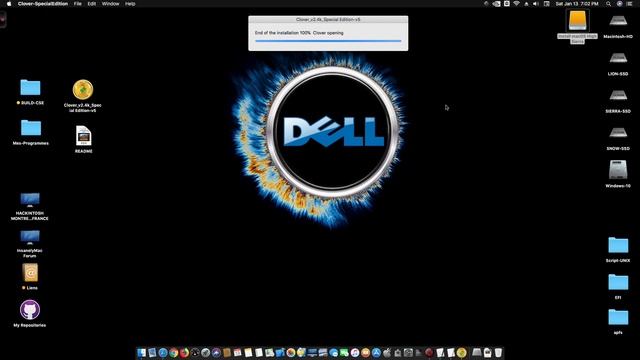Open the HACKINTOSH MONTRE...FRANCE shortcut

(30, 200)
